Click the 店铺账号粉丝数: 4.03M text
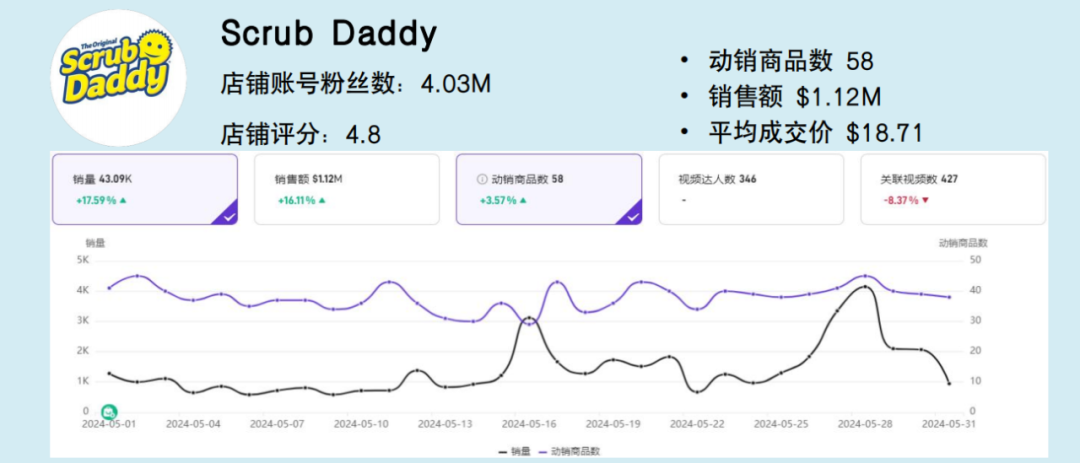 pos(355,84)
